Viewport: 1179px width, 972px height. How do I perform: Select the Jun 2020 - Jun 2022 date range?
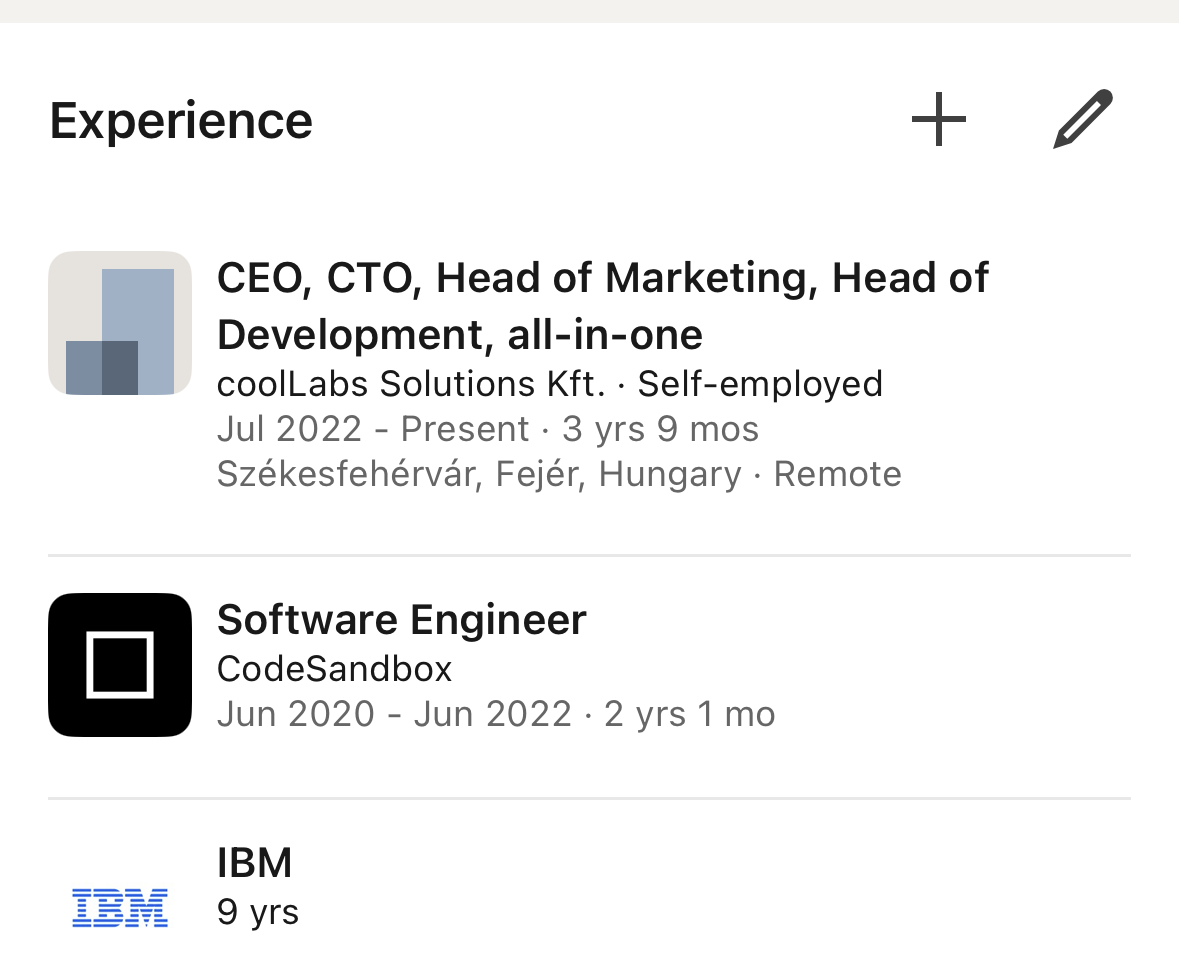[394, 714]
